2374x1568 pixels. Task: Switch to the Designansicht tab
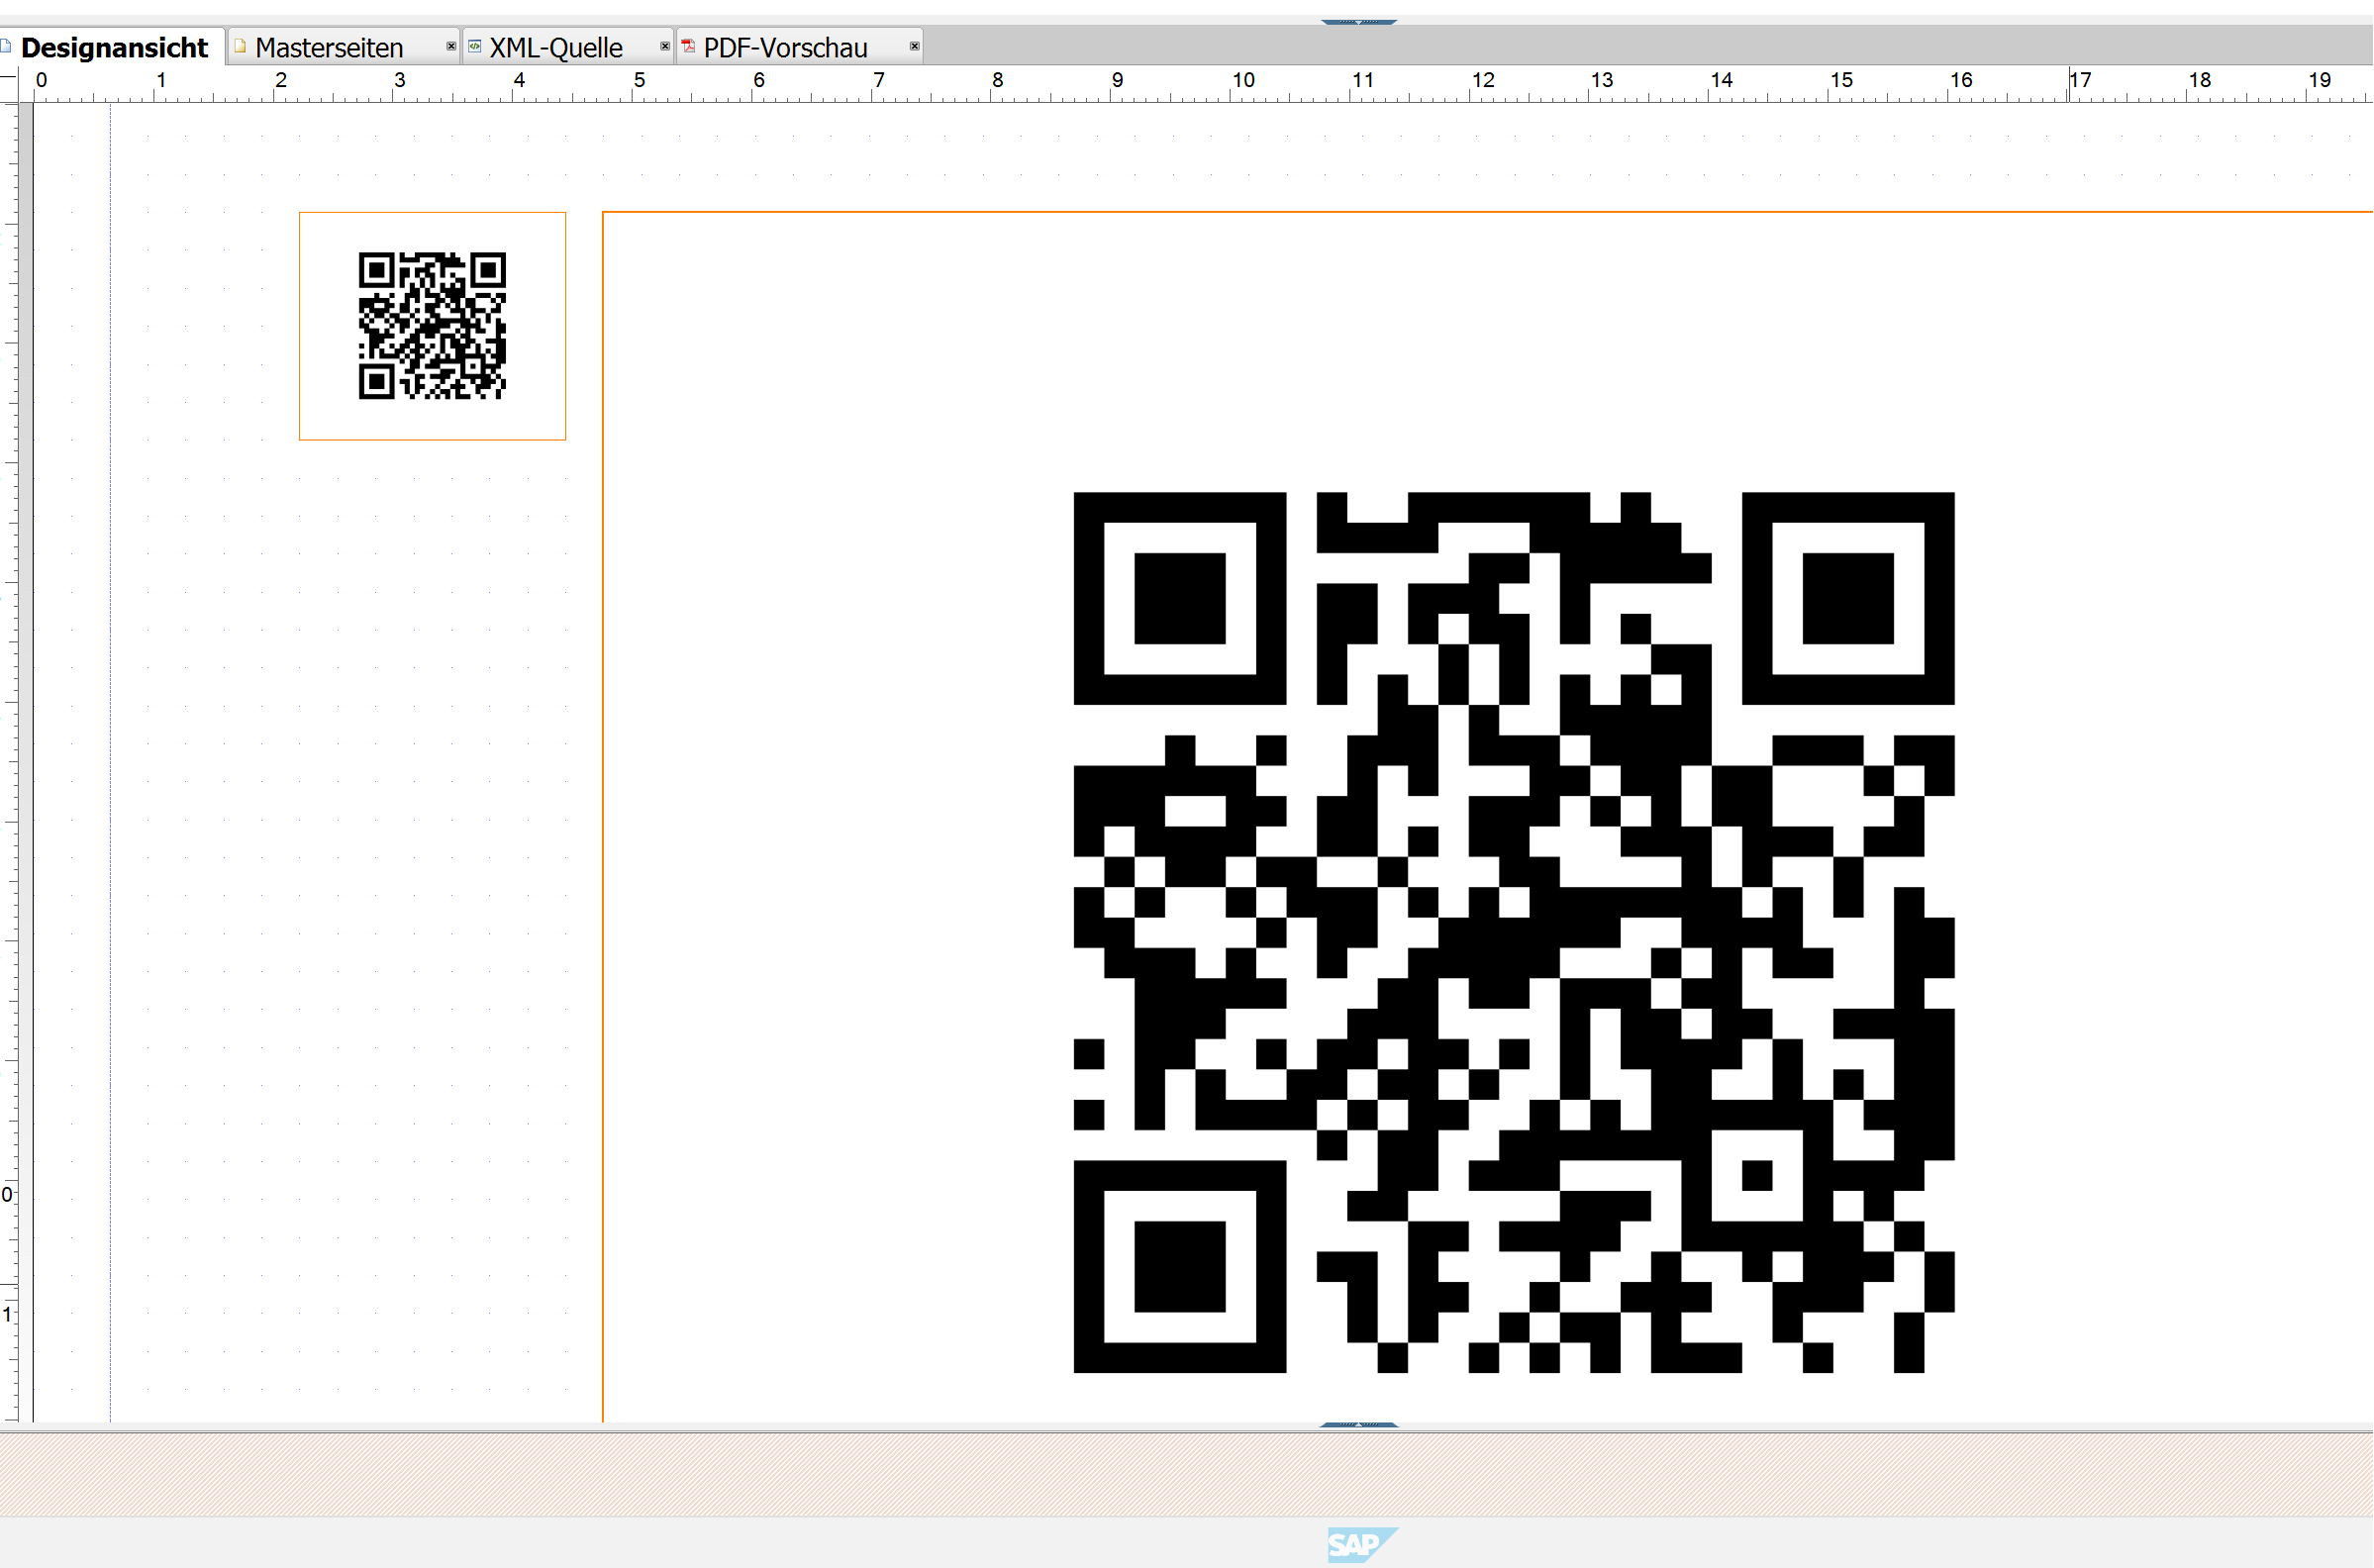pyautogui.click(x=114, y=47)
